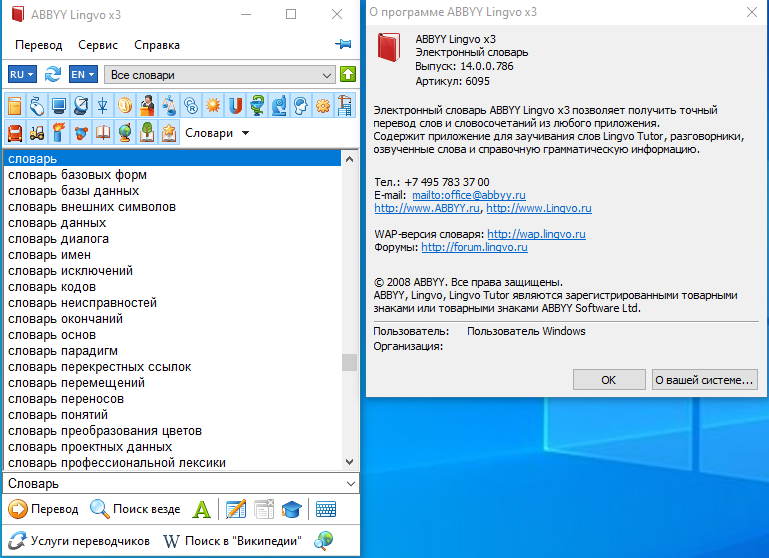Click the microscope biology dictionary icon
769x558 pixels.
point(279,105)
